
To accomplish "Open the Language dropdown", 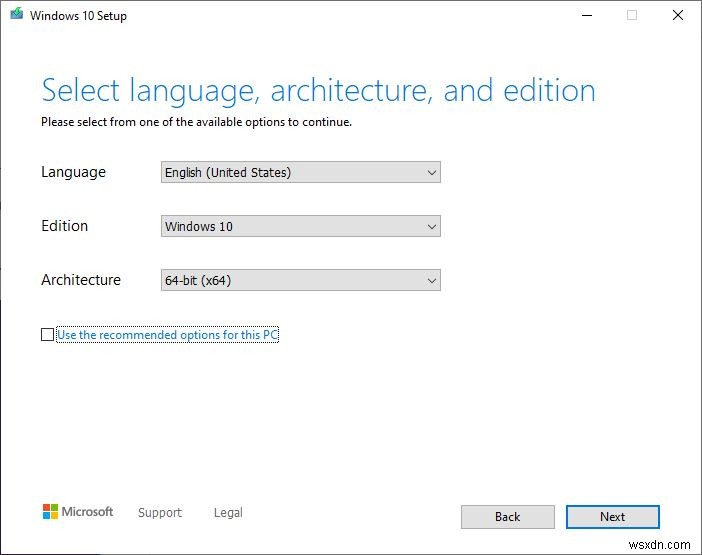I will [x=300, y=172].
